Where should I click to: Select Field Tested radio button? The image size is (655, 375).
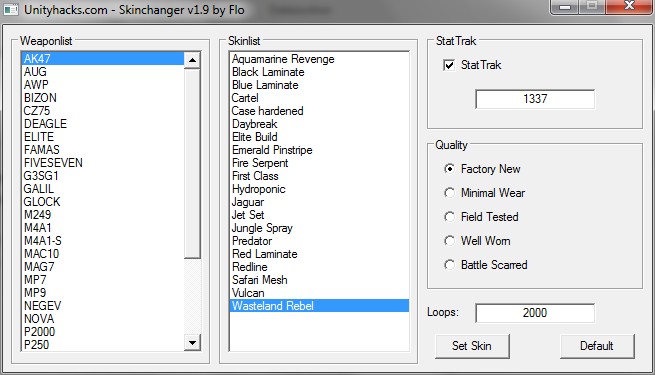click(x=449, y=217)
